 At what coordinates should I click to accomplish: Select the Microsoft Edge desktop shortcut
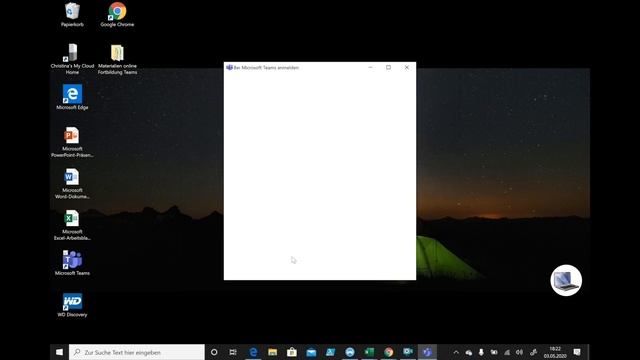pyautogui.click(x=72, y=97)
